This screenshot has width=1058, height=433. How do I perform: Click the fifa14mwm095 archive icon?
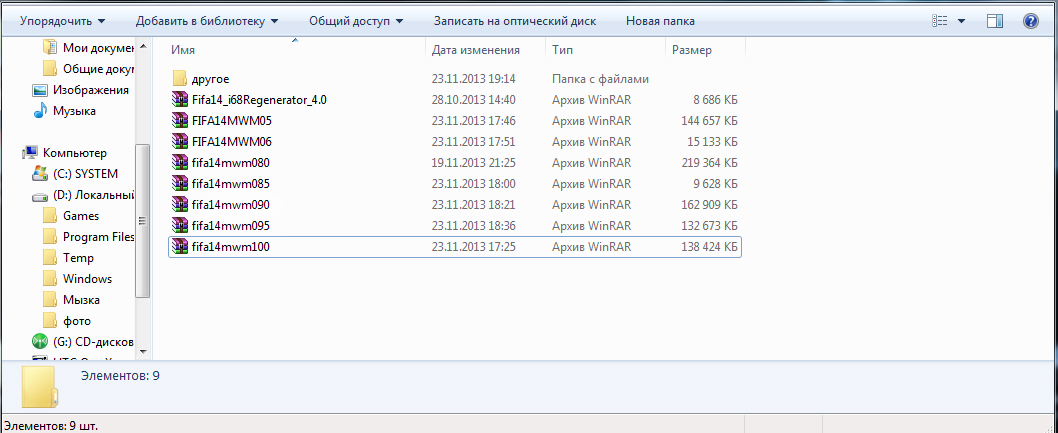click(179, 225)
